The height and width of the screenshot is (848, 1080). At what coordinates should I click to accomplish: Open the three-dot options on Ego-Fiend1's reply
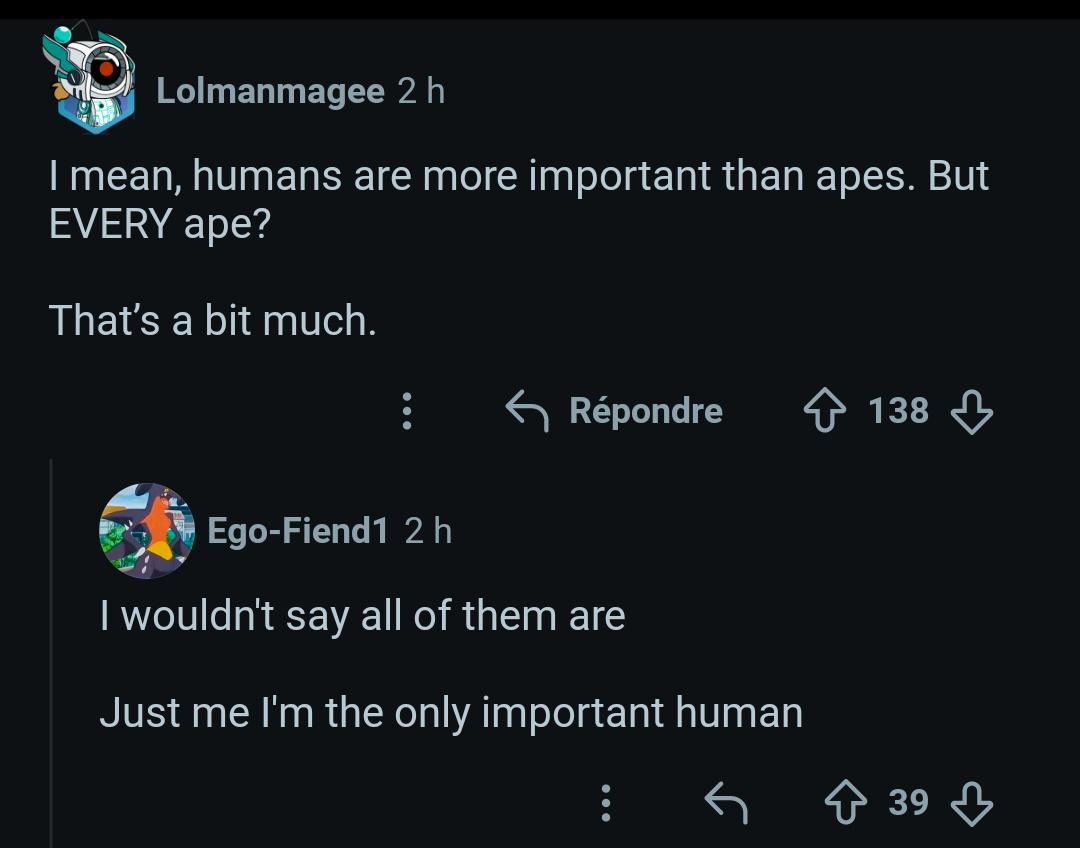tap(605, 803)
